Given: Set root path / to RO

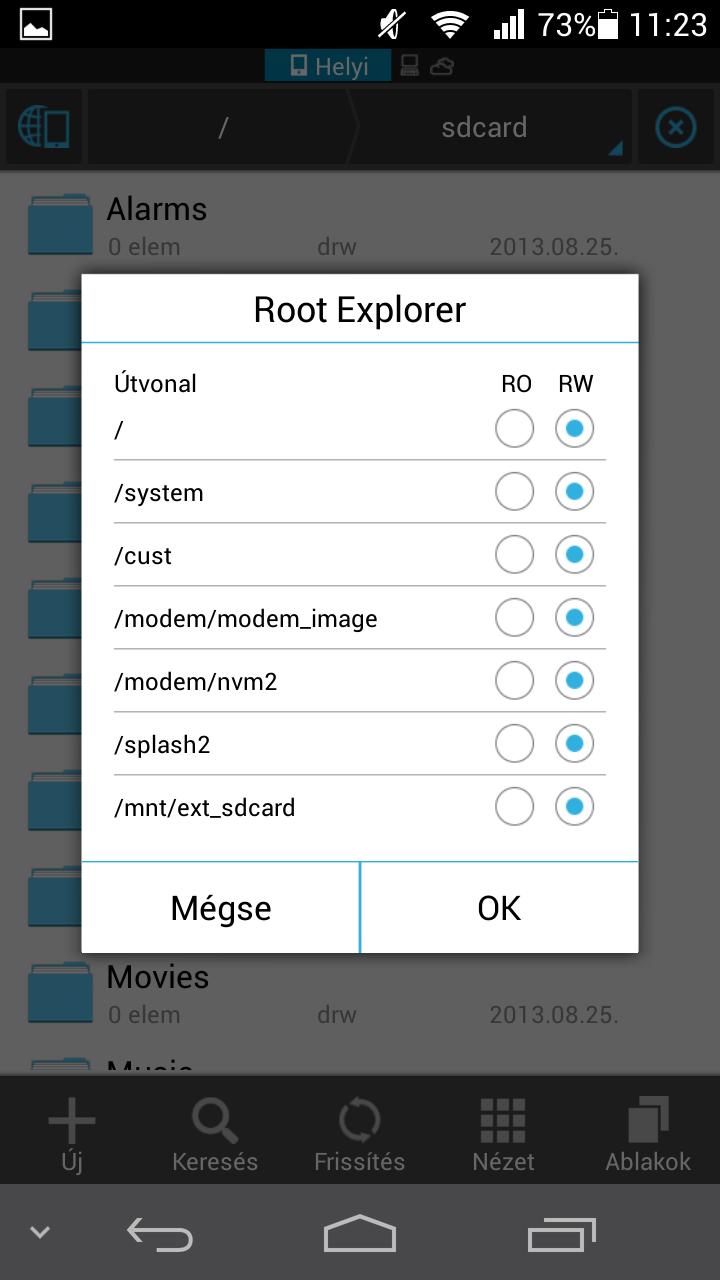Looking at the screenshot, I should point(514,429).
